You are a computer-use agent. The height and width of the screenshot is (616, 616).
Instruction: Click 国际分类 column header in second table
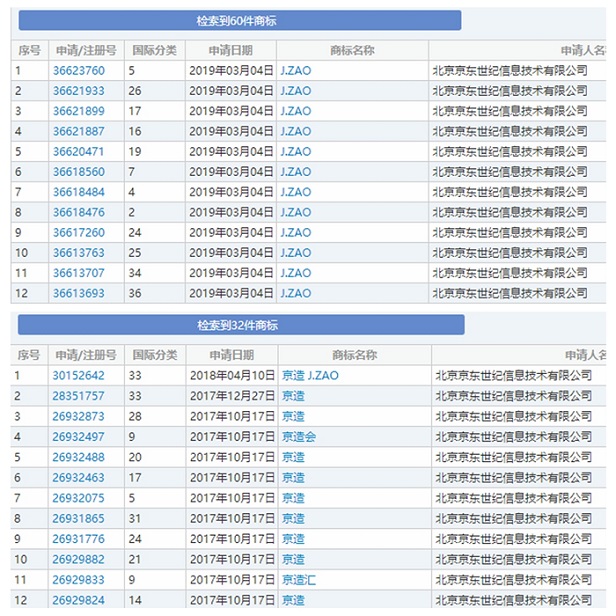point(154,355)
